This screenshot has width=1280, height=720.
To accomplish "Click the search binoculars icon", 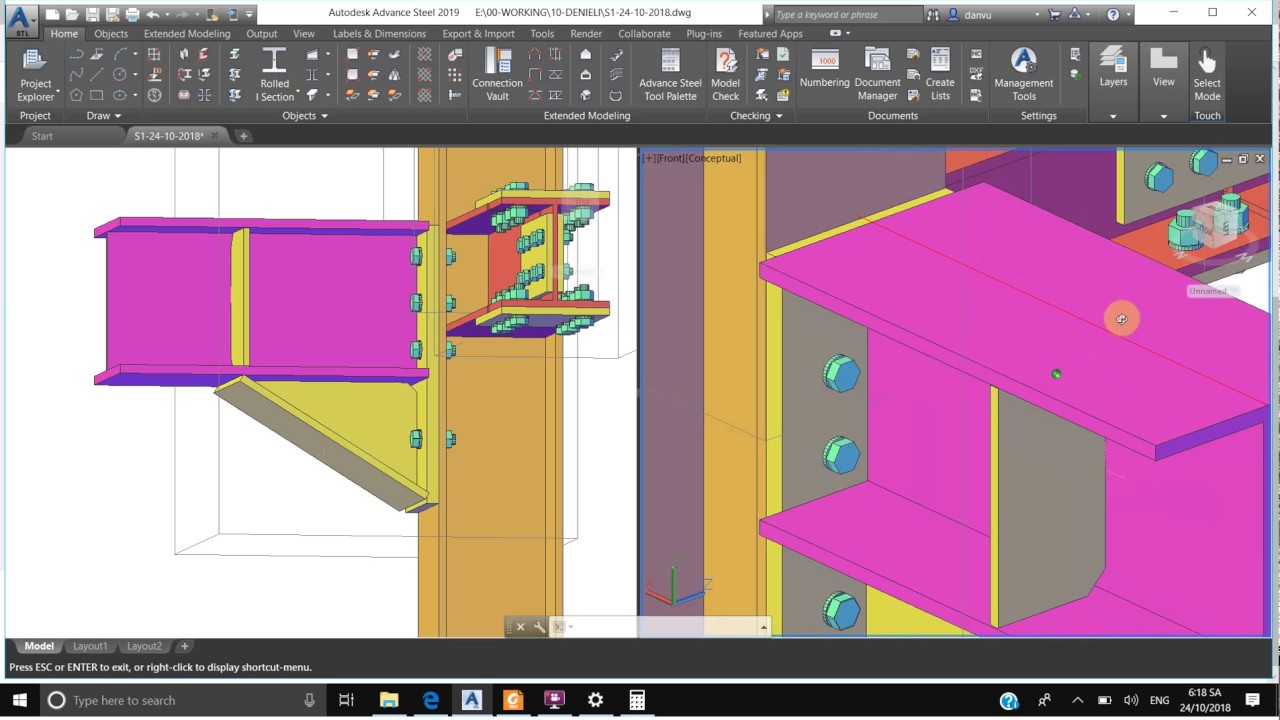I will [933, 14].
